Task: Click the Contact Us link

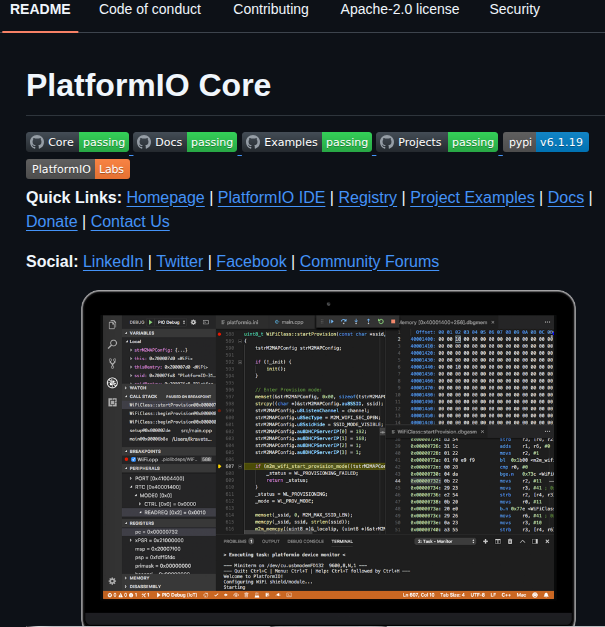Action: 130,222
